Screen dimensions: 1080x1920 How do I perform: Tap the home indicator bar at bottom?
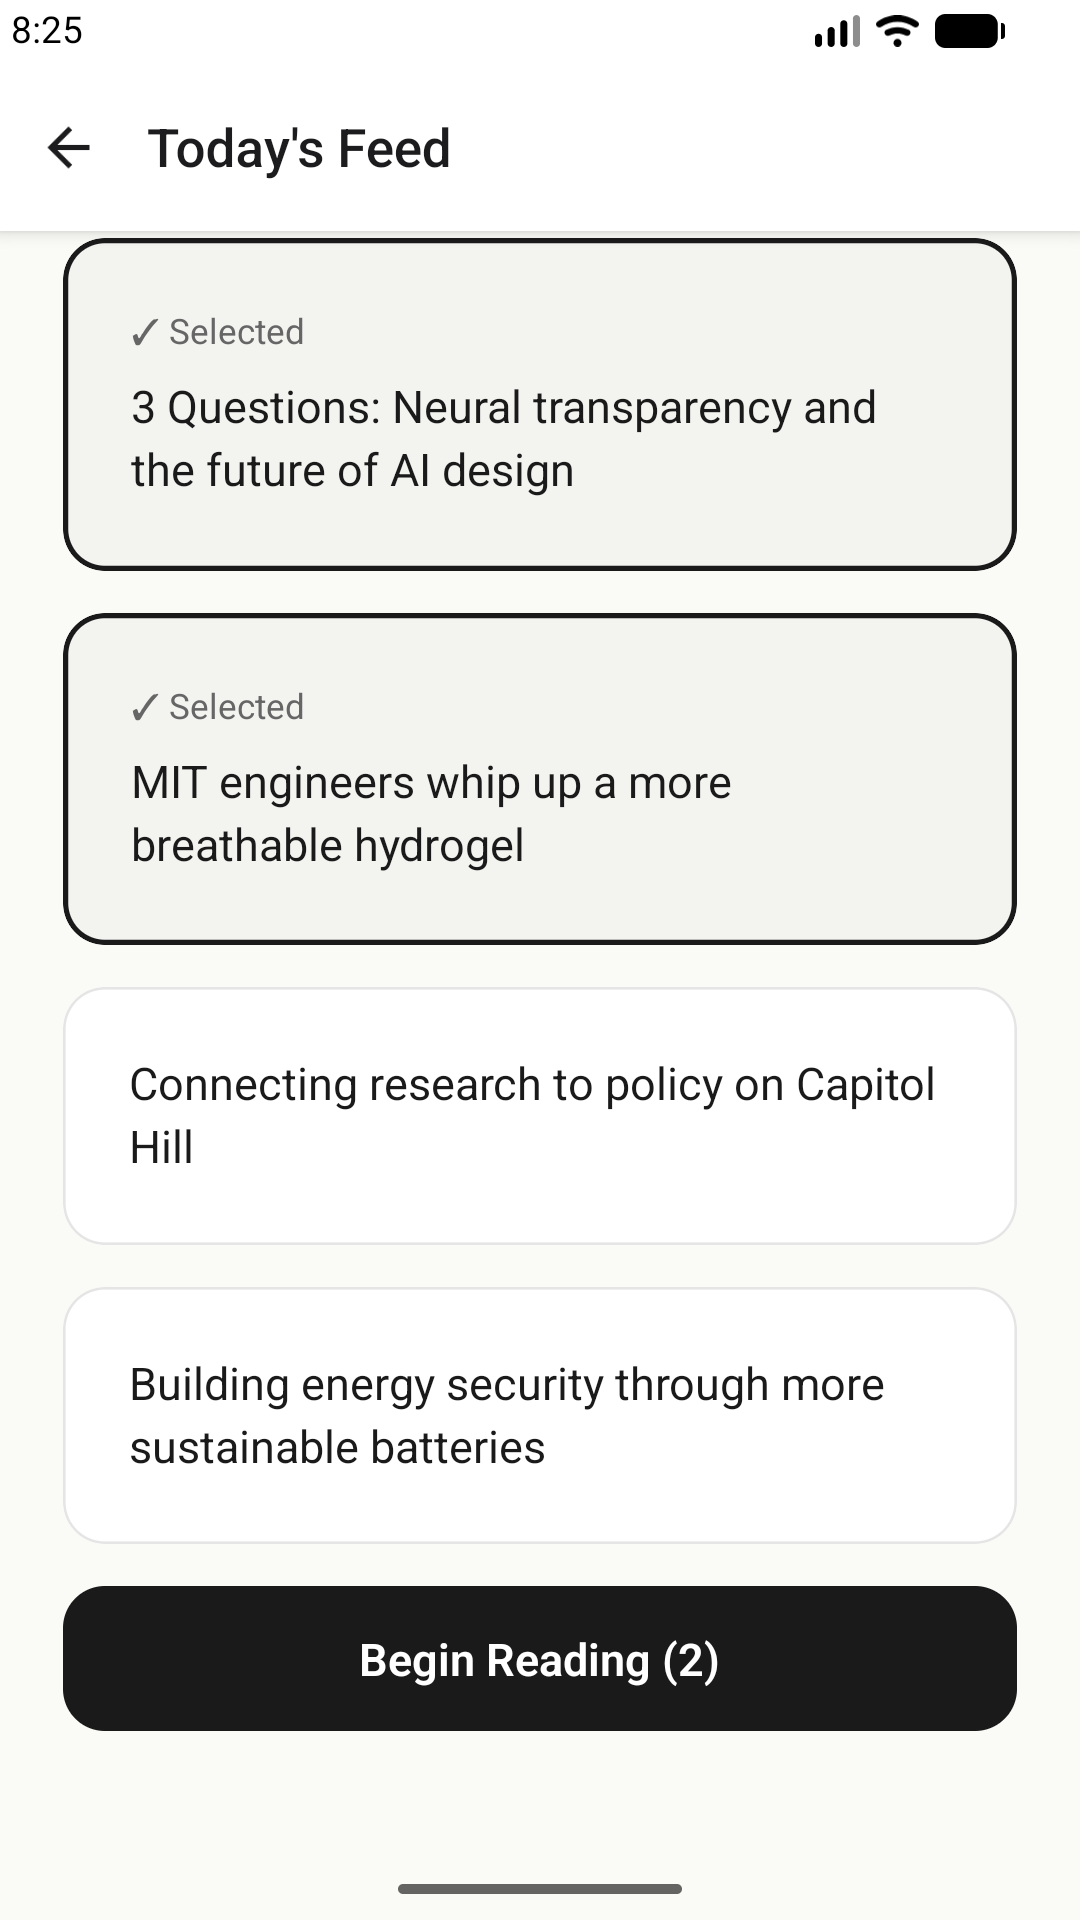540,1889
